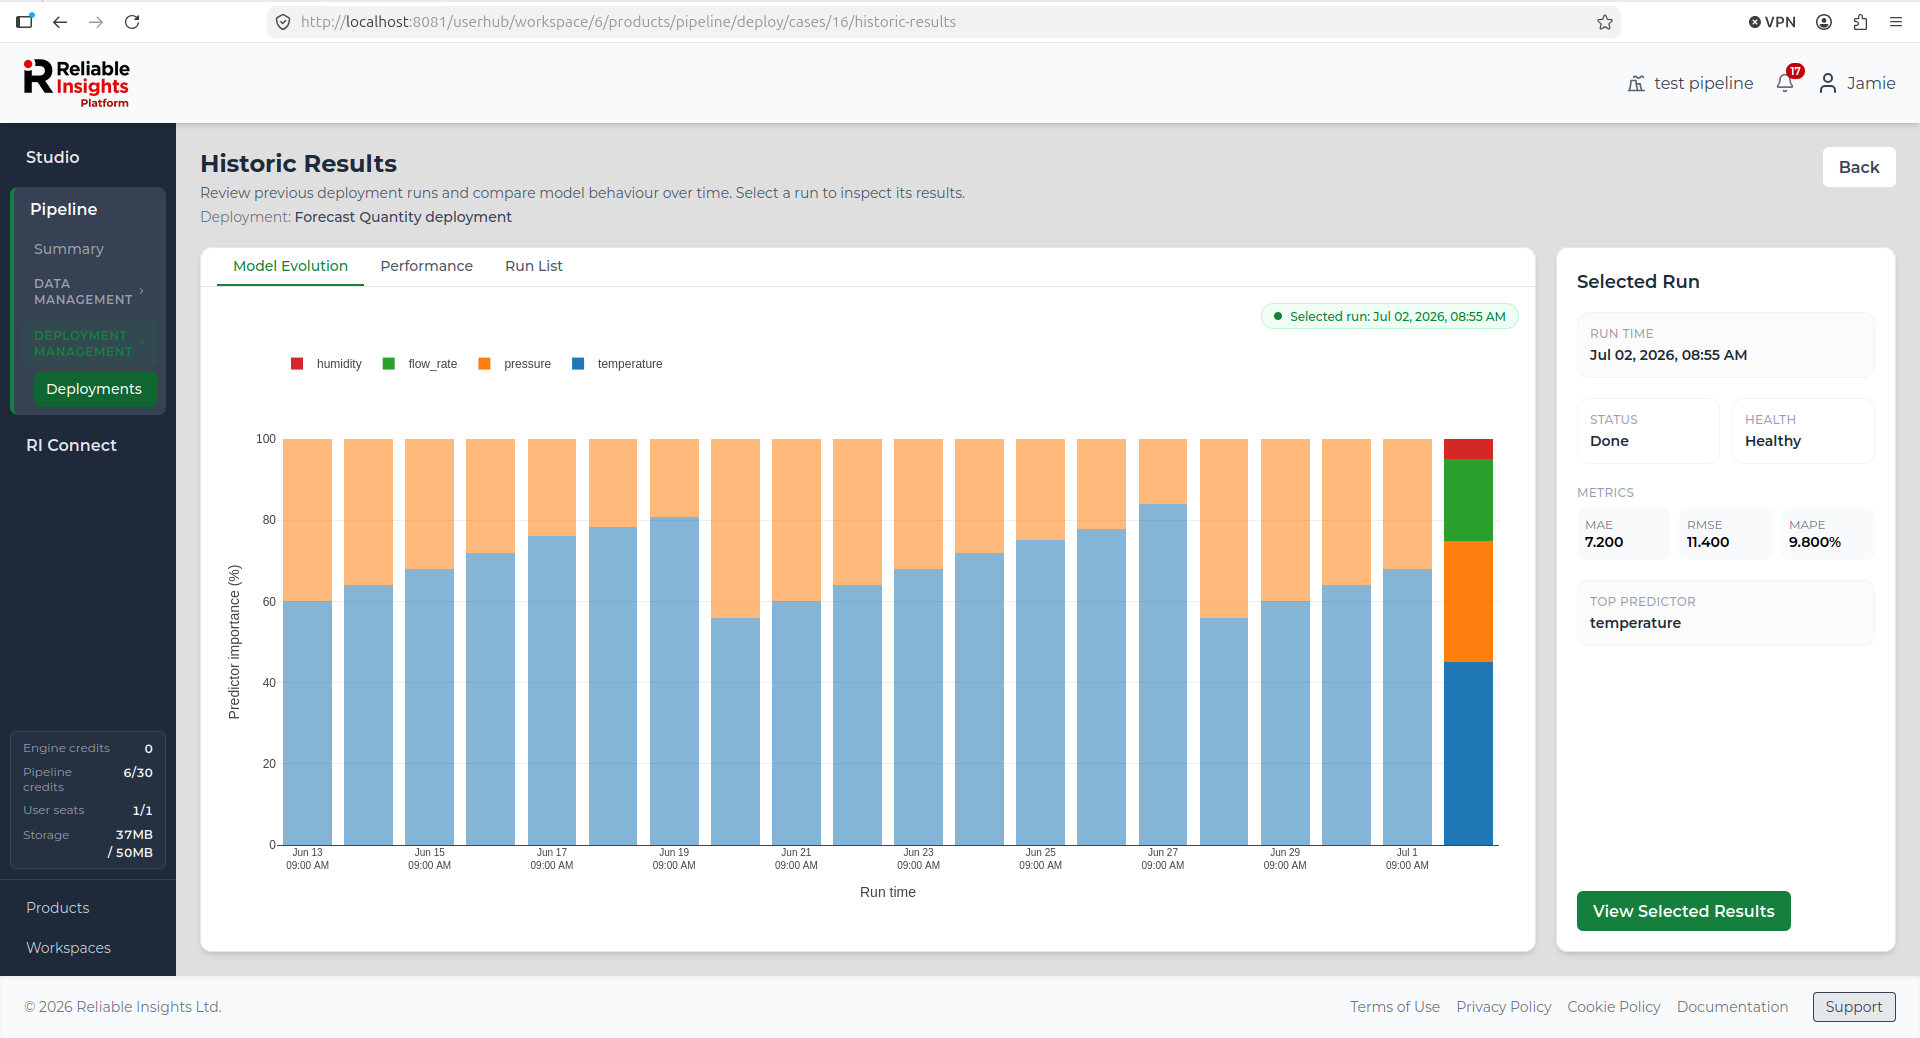The width and height of the screenshot is (1920, 1038).
Task: Click the HEALTH Healthy status card
Action: point(1803,431)
